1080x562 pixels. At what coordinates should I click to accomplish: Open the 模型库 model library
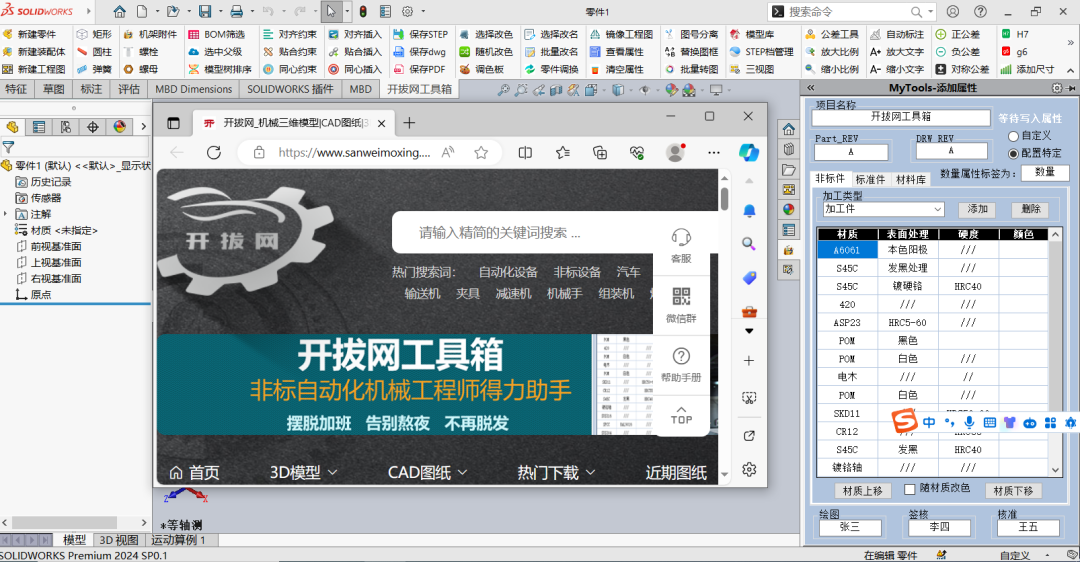click(752, 34)
